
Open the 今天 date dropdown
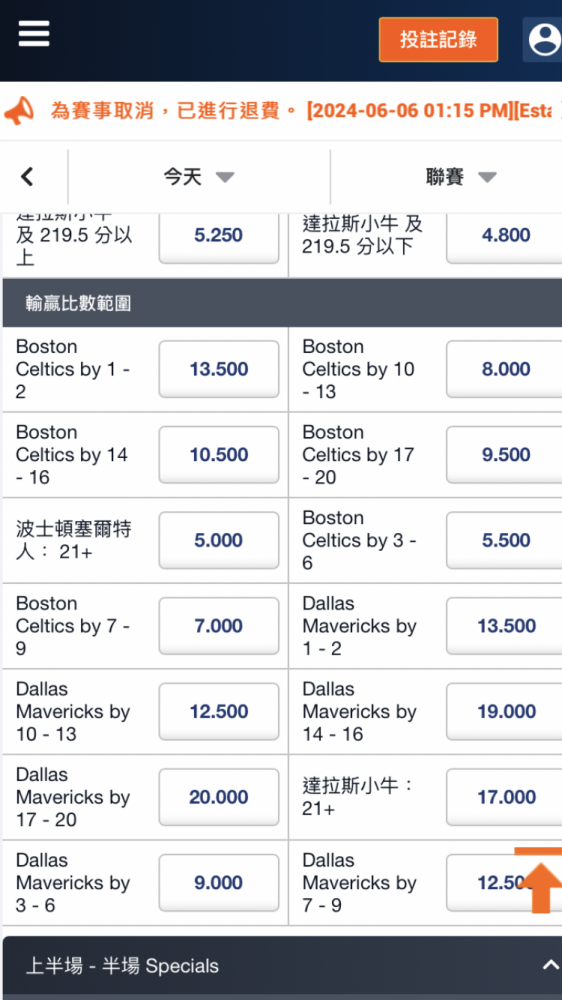click(199, 177)
